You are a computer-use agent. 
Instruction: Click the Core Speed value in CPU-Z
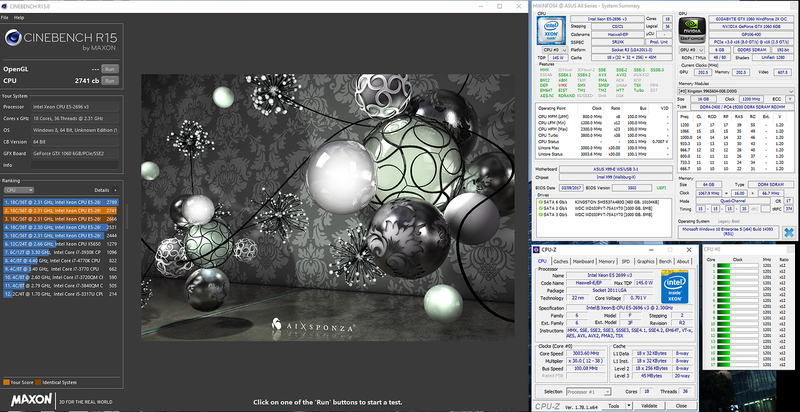587,353
